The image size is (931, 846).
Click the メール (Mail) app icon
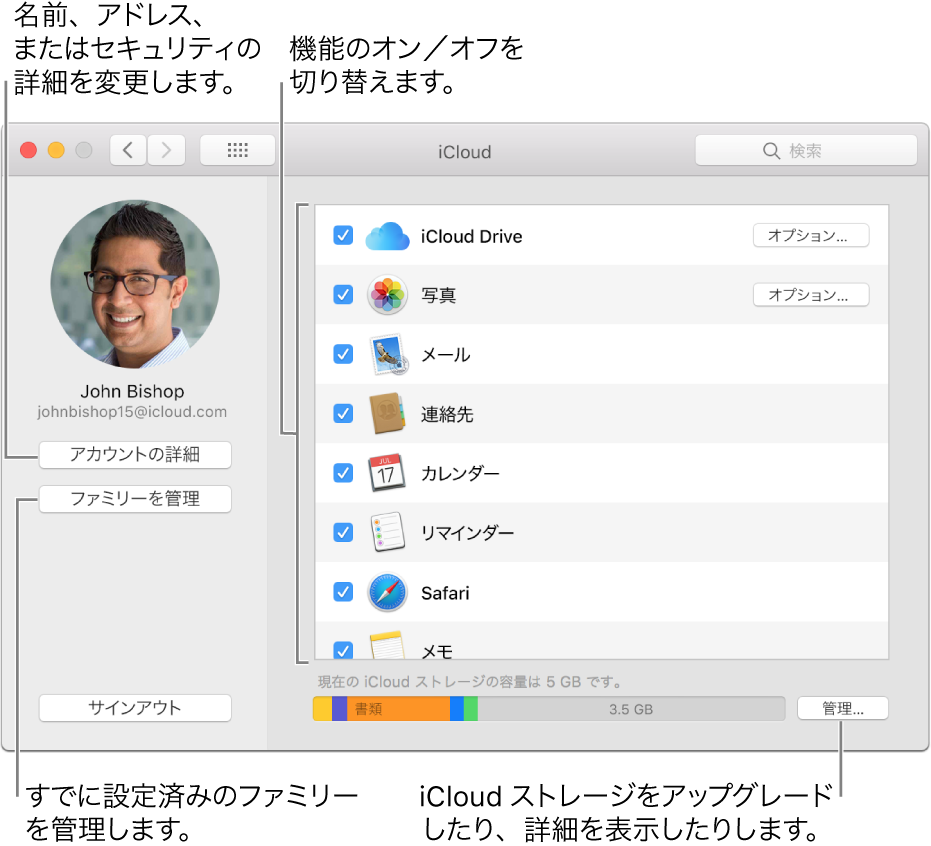click(388, 354)
